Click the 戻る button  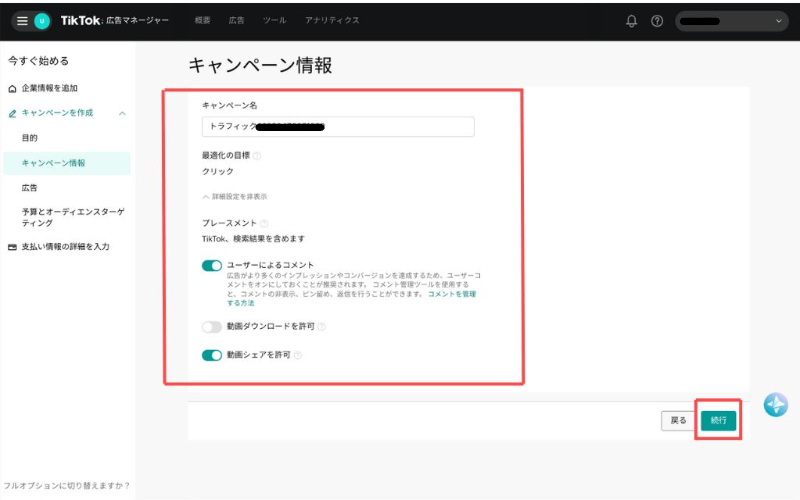[x=677, y=420]
